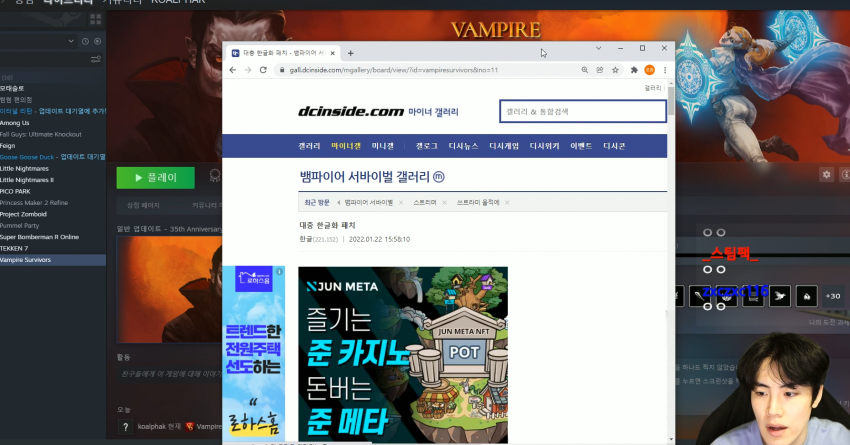The height and width of the screenshot is (445, 850).
Task: Open 마이너 갤러리 link next to logo
Action: coord(433,112)
